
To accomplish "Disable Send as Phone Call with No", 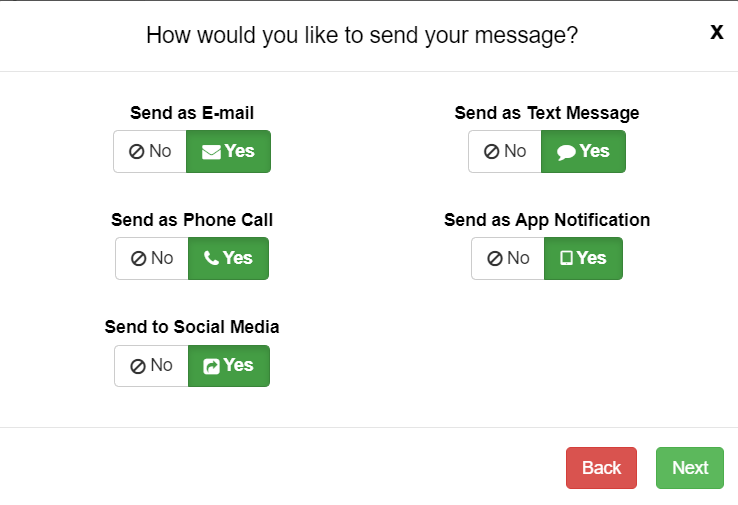I will [x=152, y=258].
